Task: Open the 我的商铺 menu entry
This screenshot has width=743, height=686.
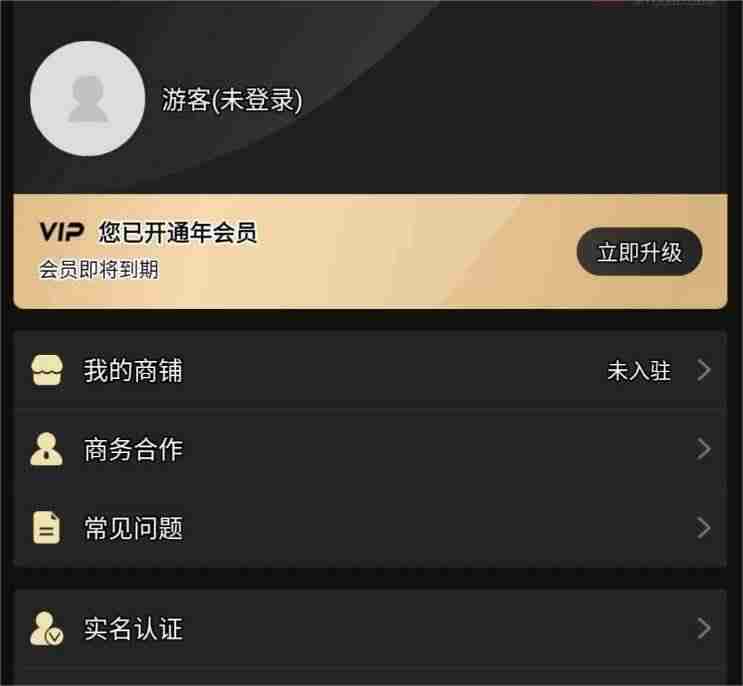Action: click(x=371, y=370)
